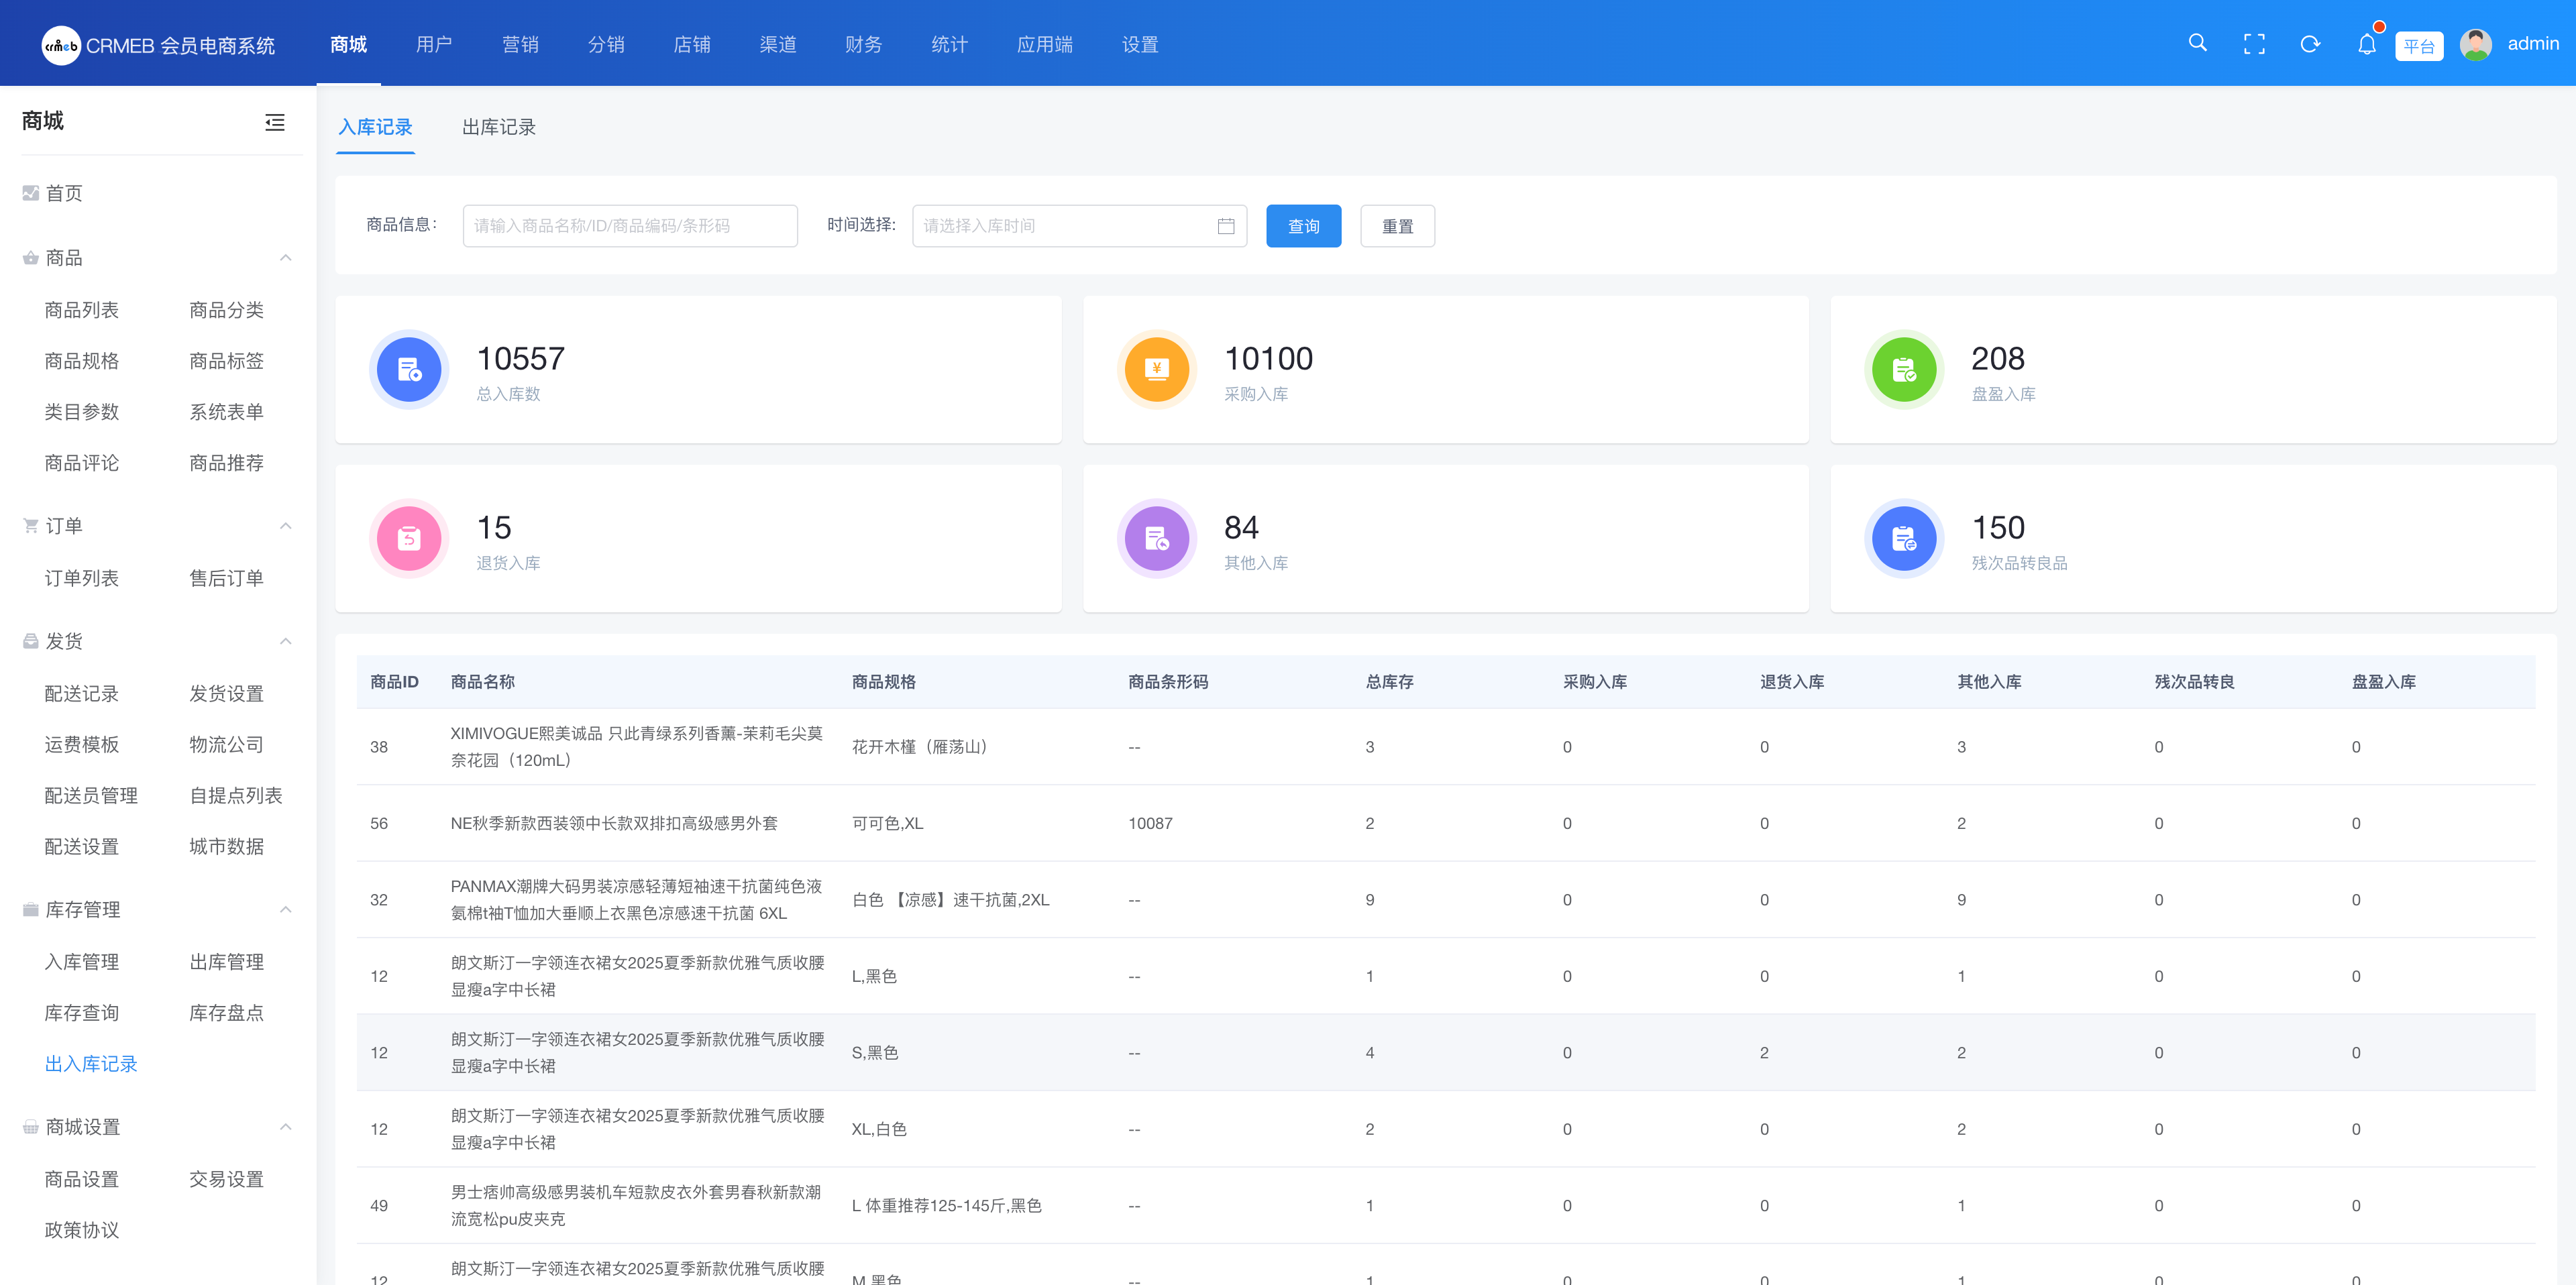Toggle fullscreen mode icon
The width and height of the screenshot is (2576, 1285).
point(2254,44)
